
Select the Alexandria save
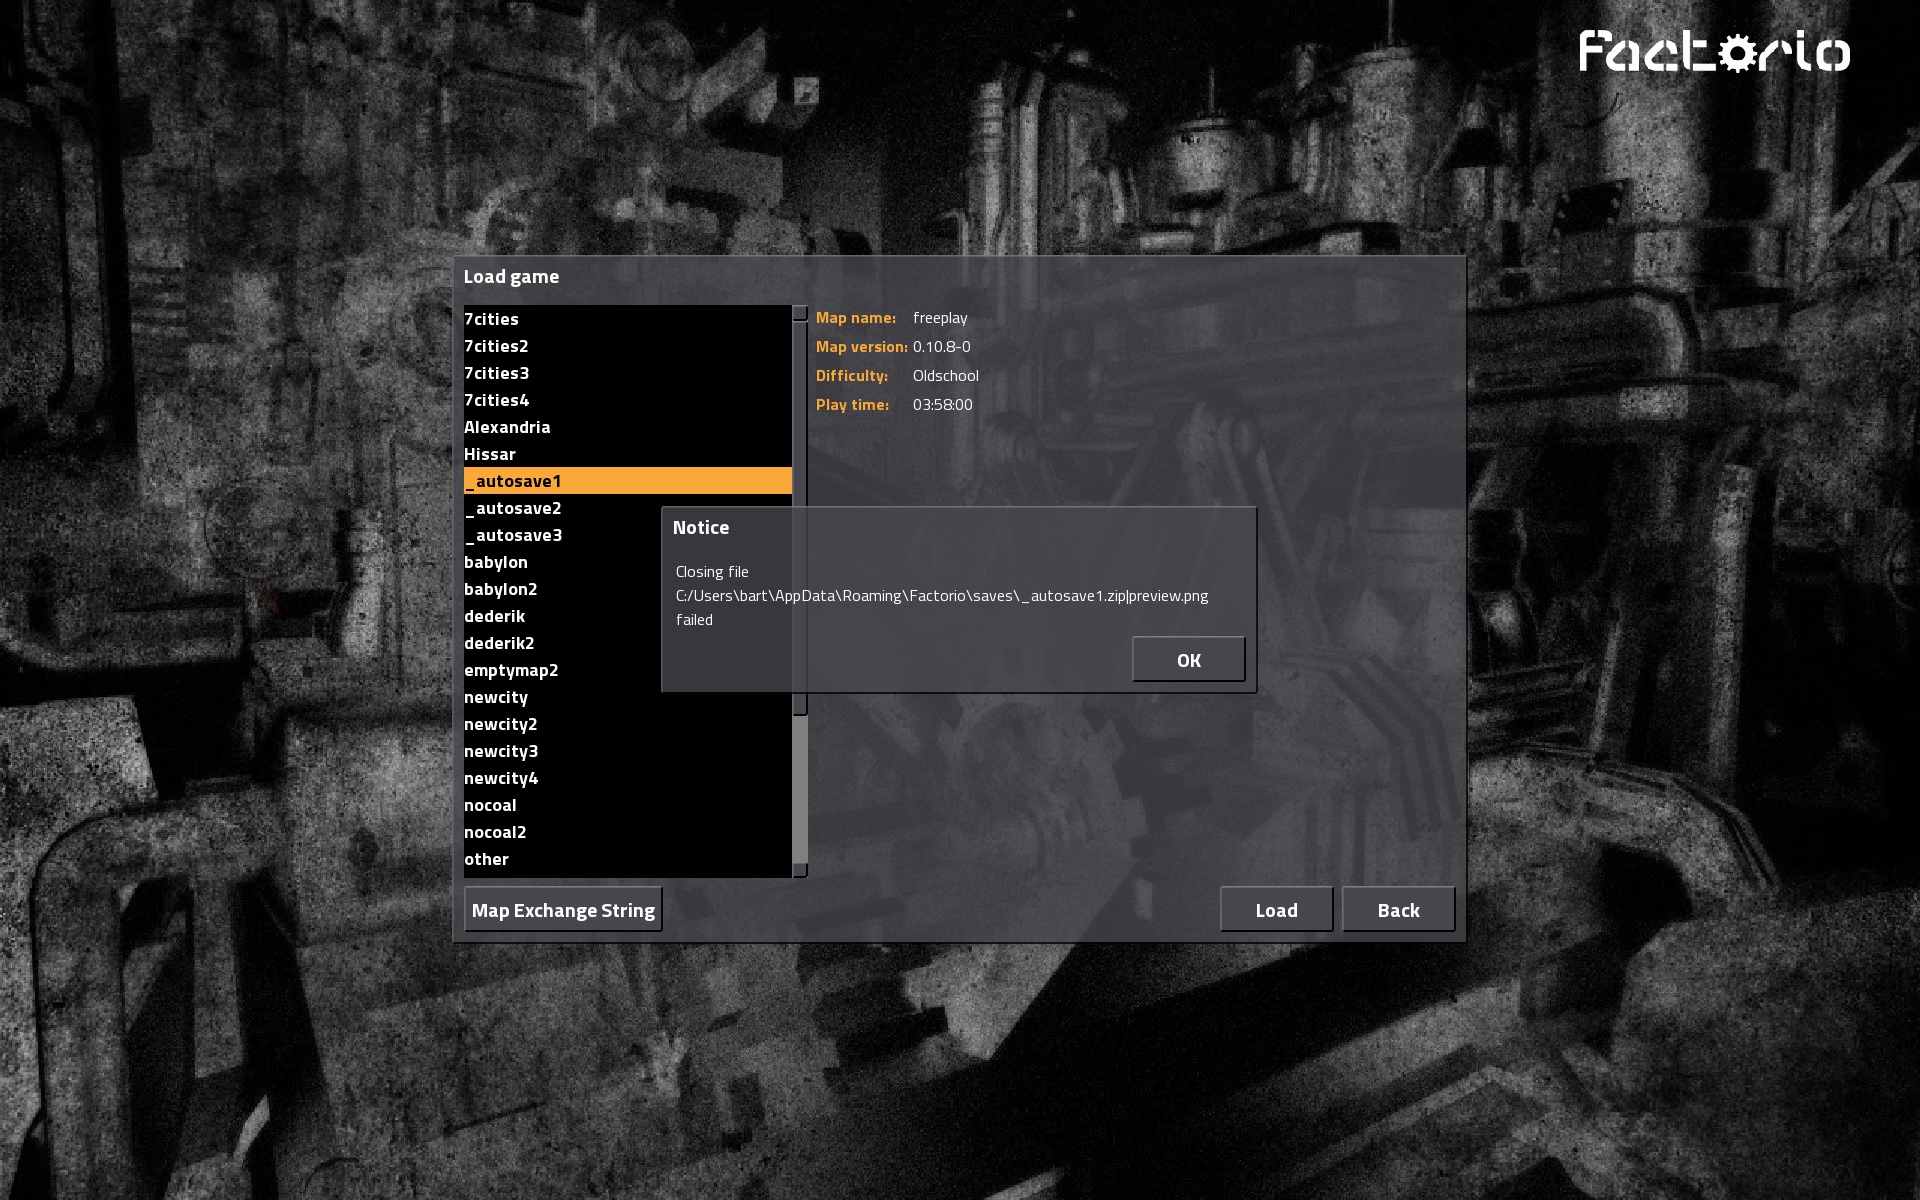[628, 427]
